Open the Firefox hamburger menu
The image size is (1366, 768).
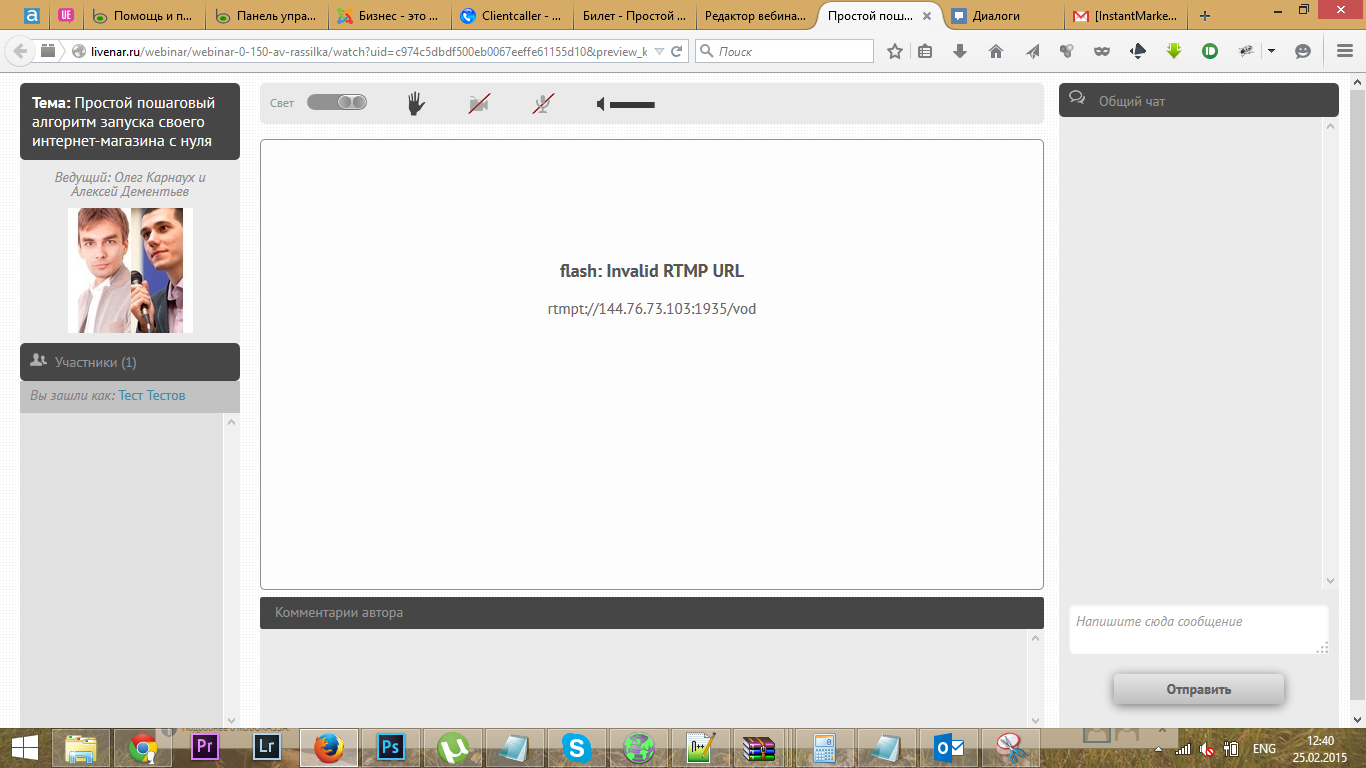(1344, 51)
